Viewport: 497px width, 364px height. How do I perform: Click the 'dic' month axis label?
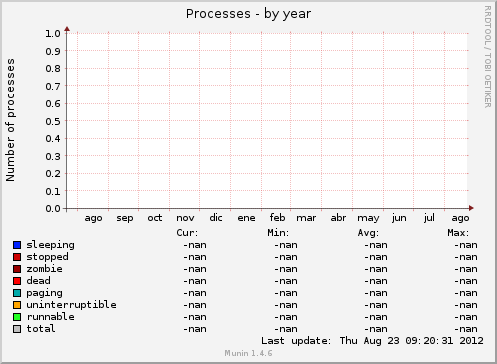(216, 218)
